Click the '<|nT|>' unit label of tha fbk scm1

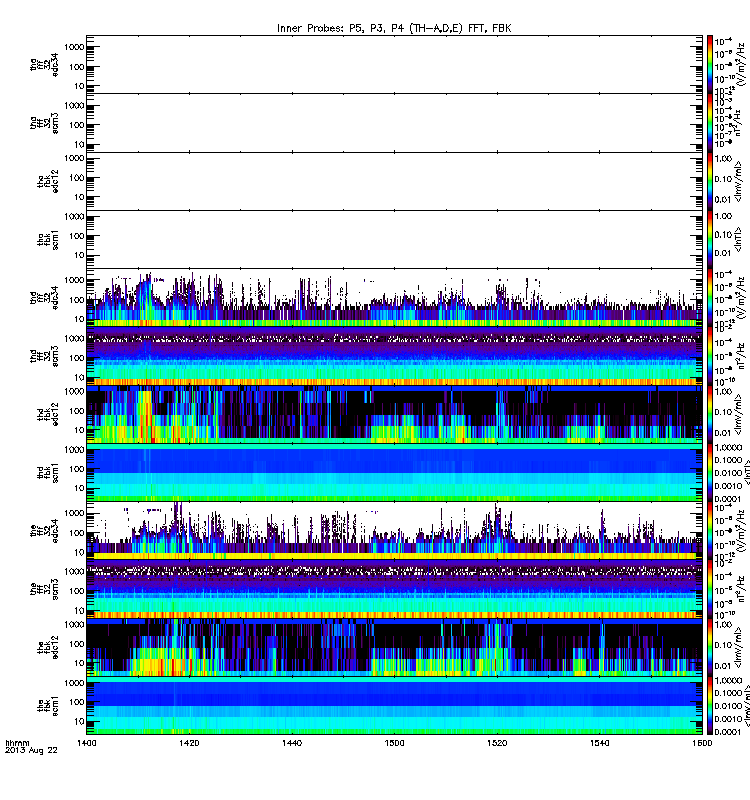tap(738, 240)
